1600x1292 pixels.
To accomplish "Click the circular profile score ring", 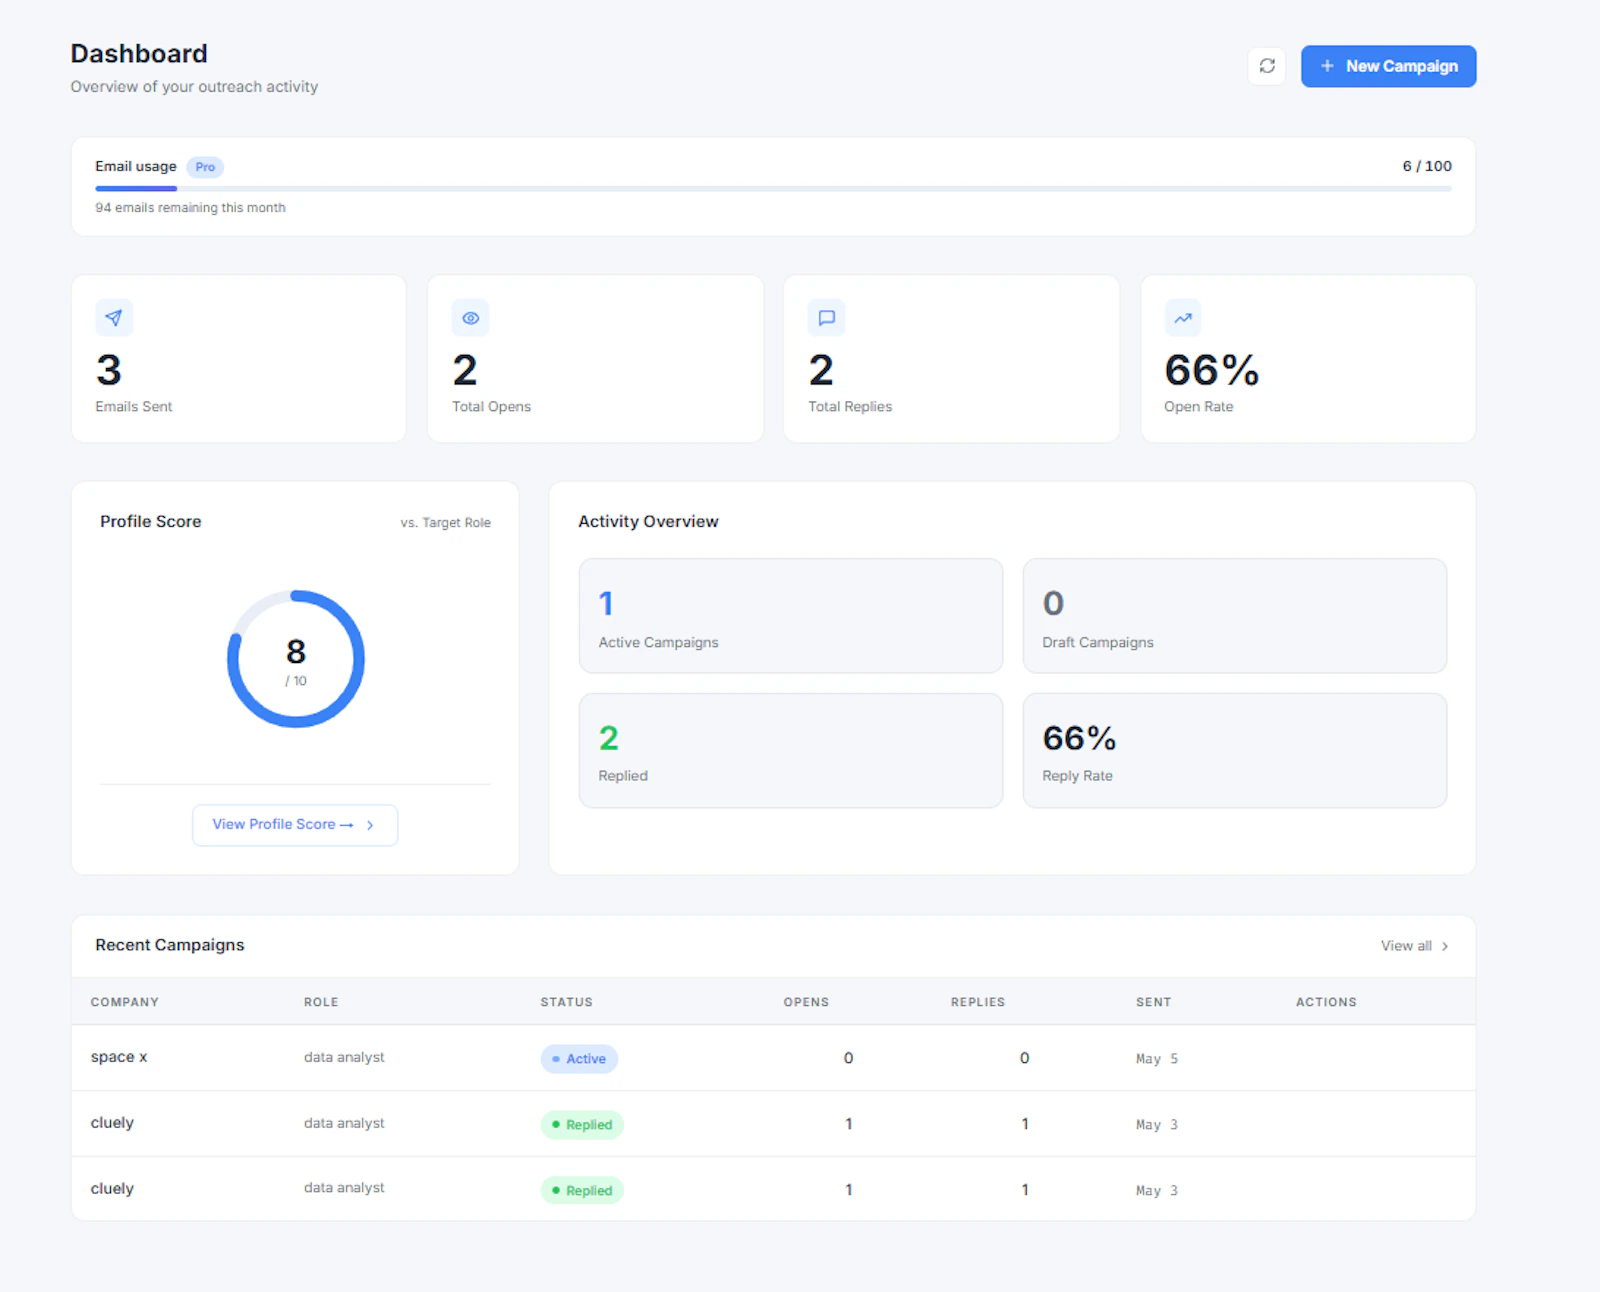I will pos(296,659).
